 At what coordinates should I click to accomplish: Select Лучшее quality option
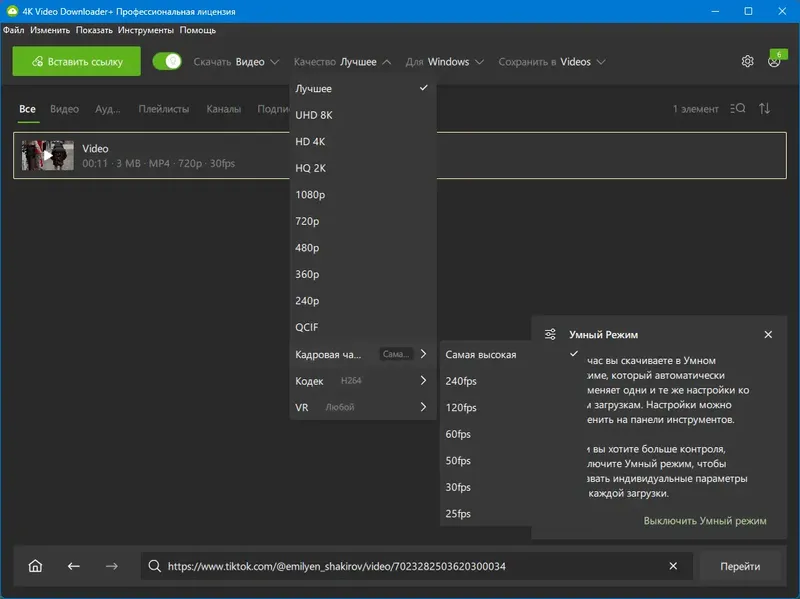coord(361,88)
